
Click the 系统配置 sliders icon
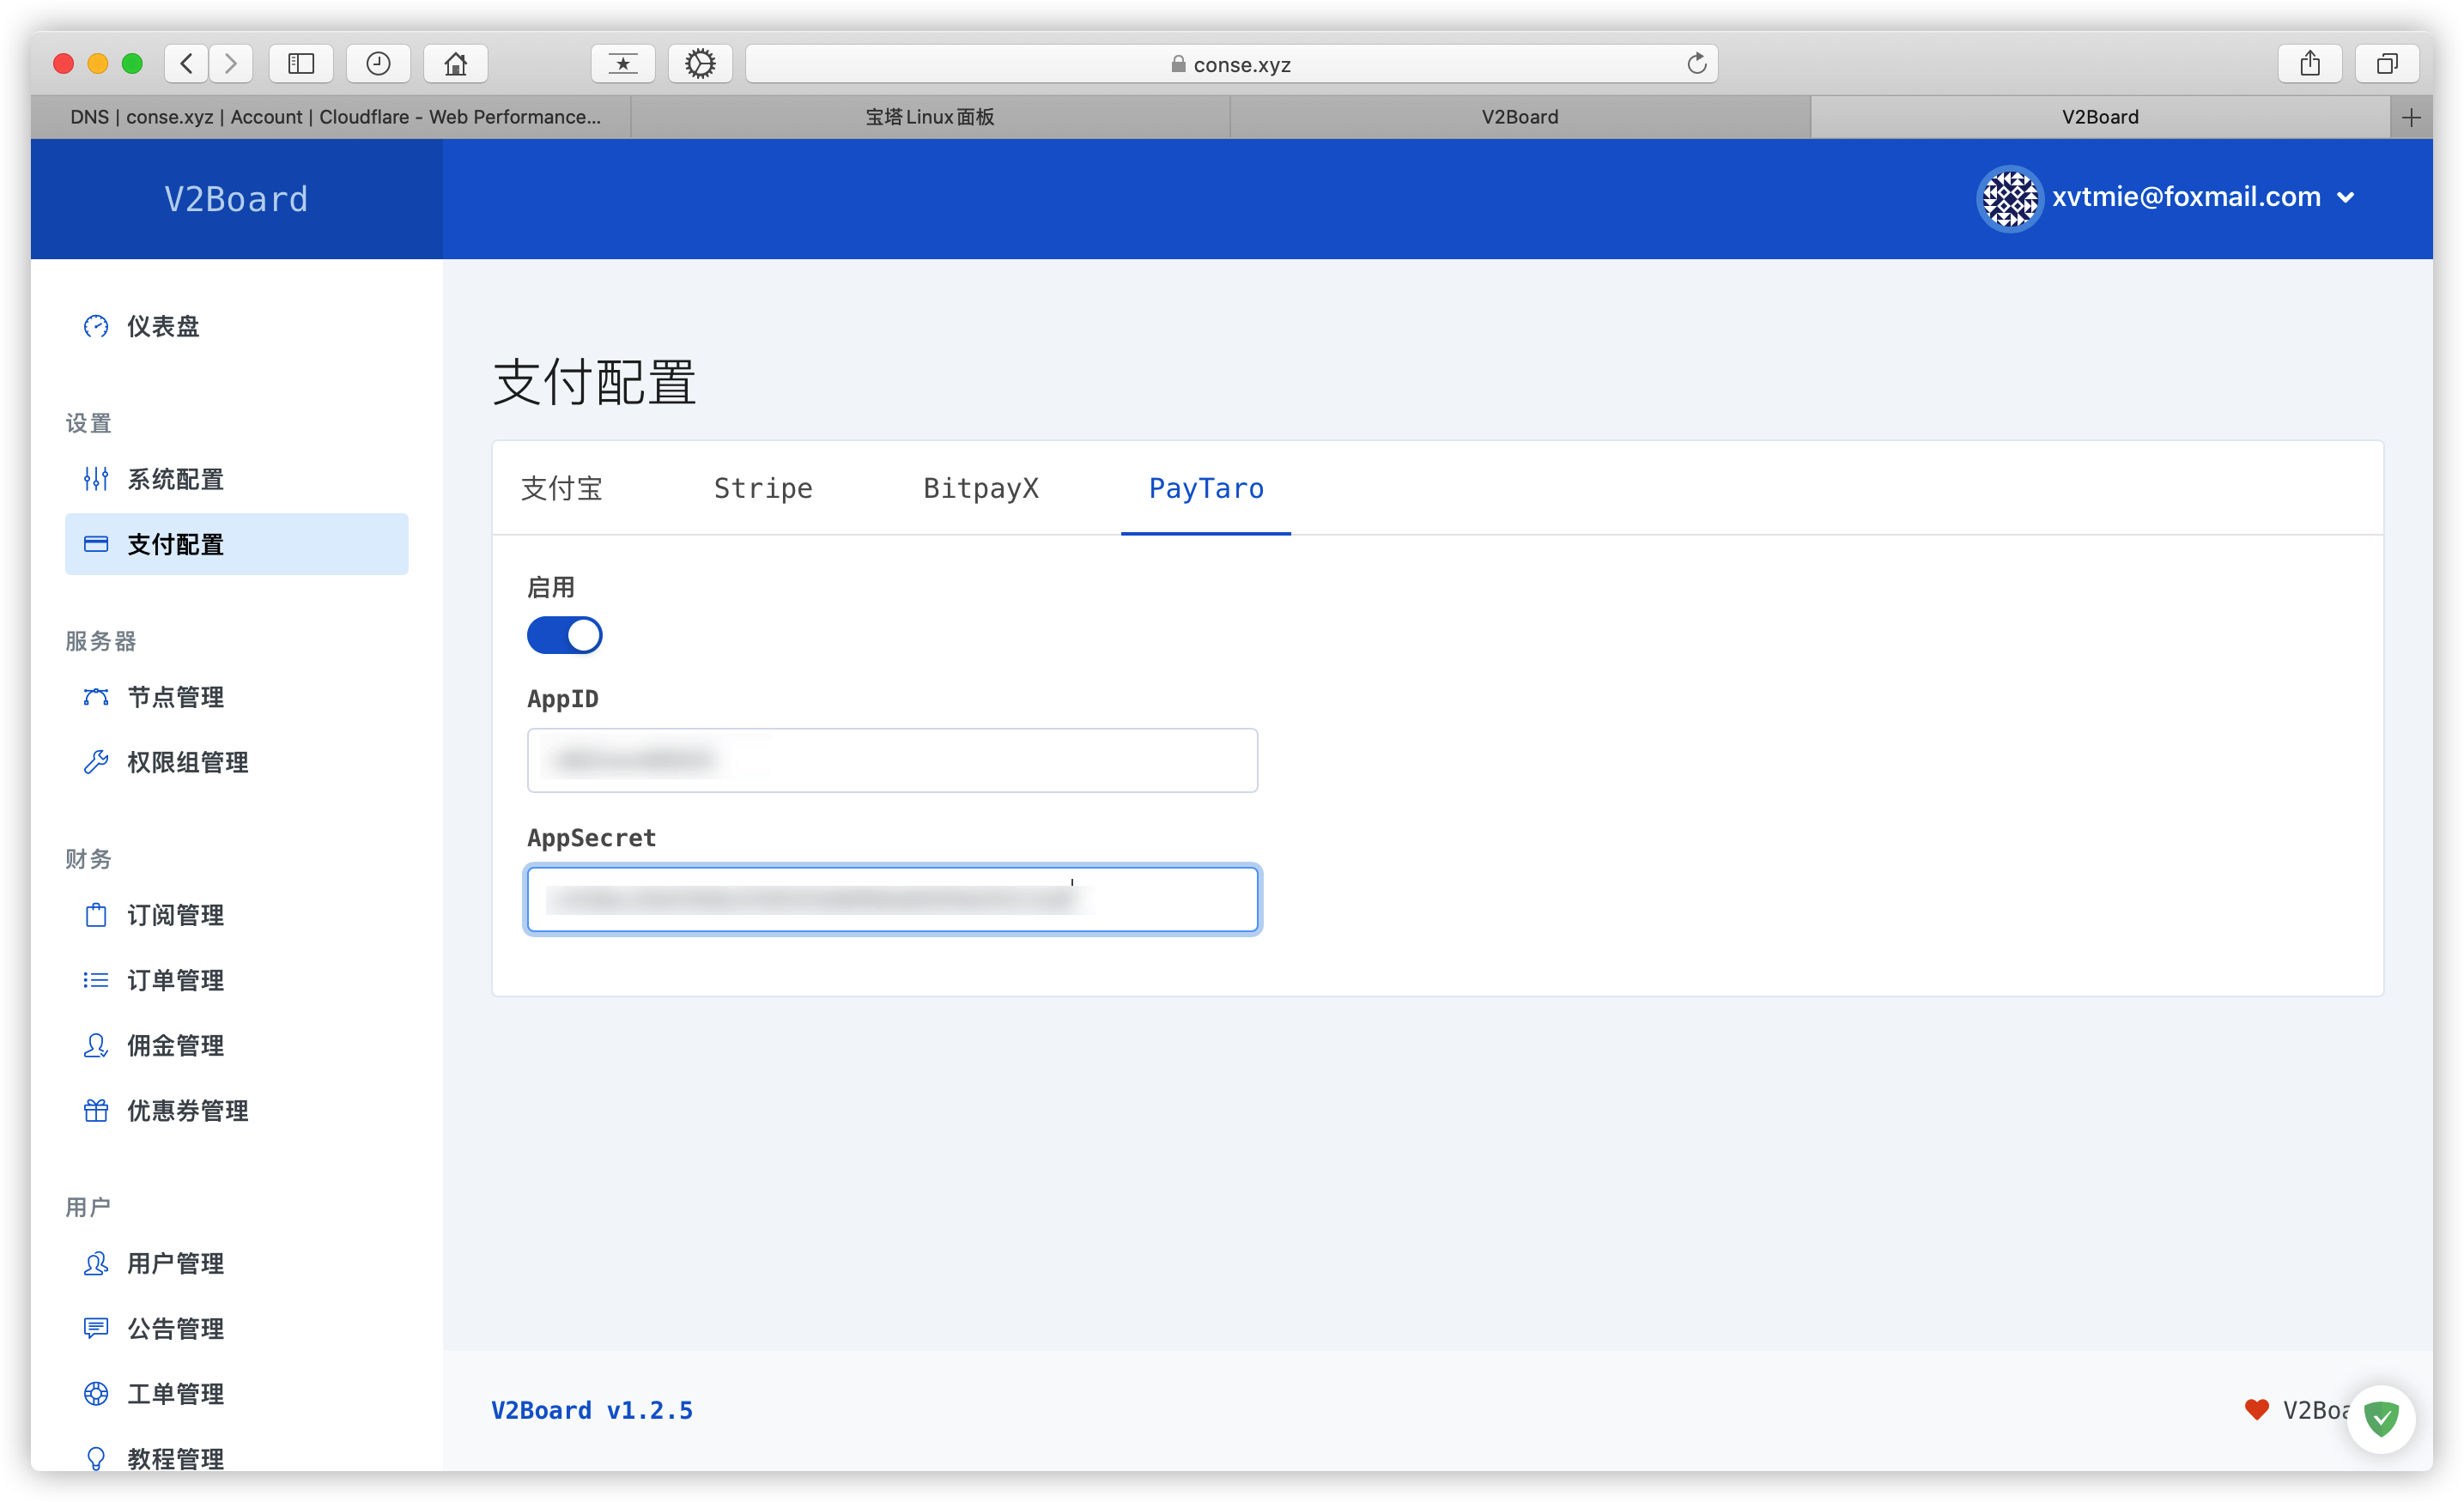point(96,479)
